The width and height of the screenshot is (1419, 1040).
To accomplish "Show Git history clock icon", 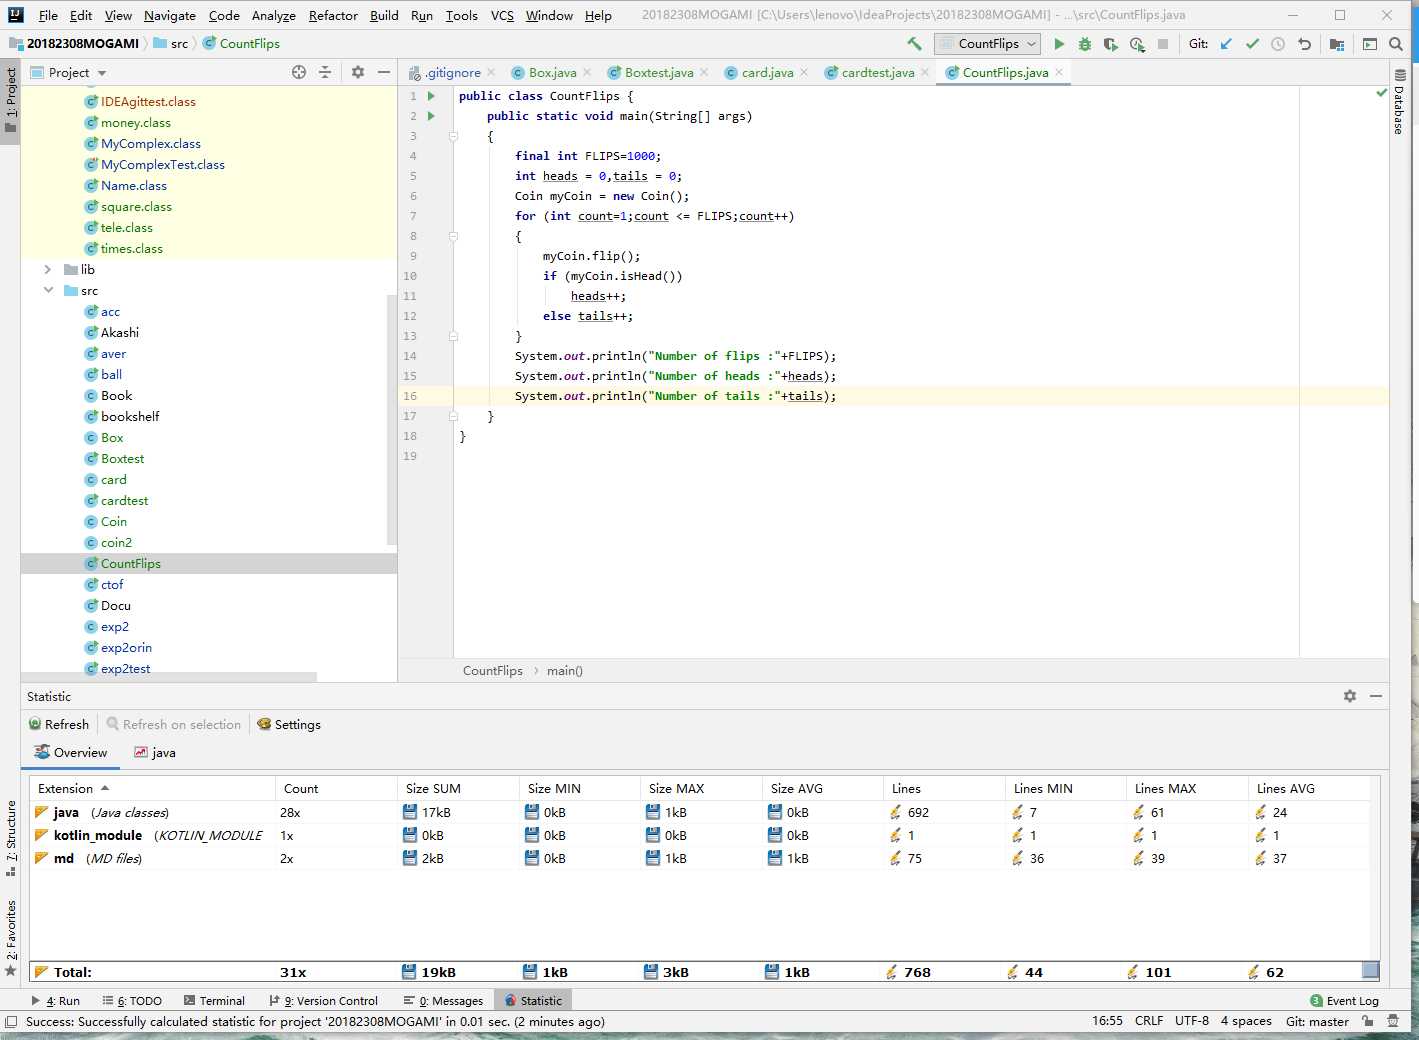I will 1278,44.
